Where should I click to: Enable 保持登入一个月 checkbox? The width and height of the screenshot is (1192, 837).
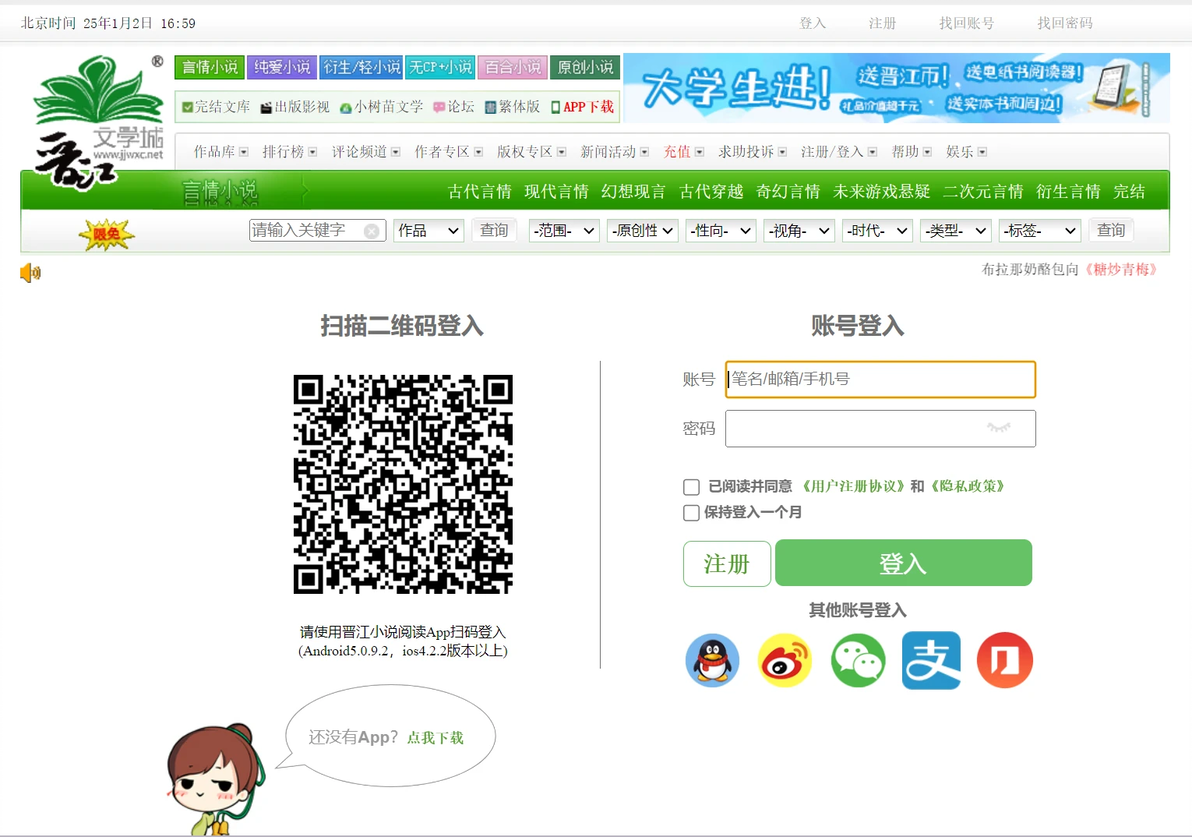(691, 512)
